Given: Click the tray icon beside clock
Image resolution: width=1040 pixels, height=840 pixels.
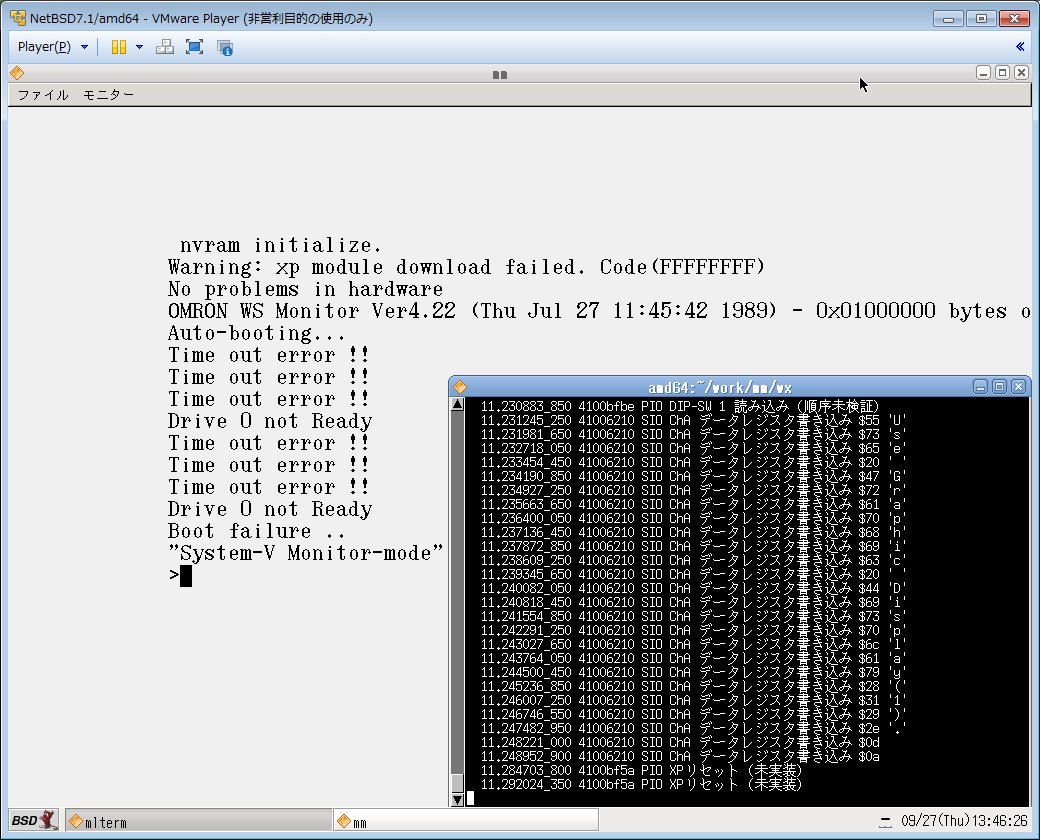Looking at the screenshot, I should [885, 823].
